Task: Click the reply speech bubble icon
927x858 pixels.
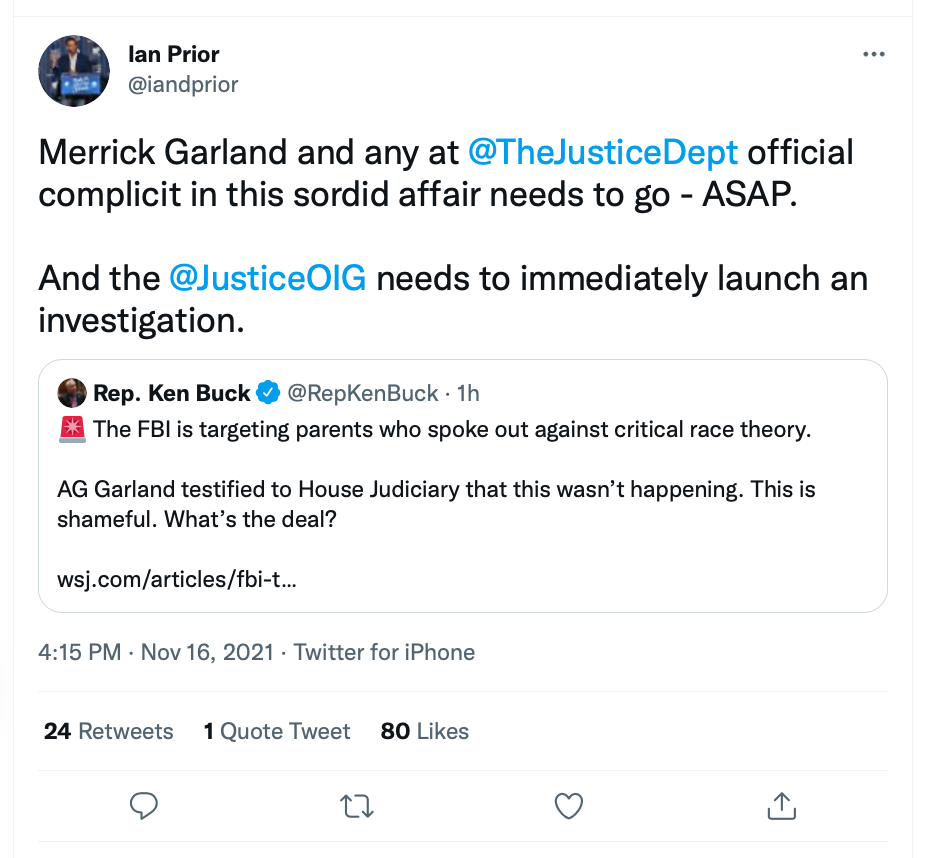Action: (x=144, y=805)
